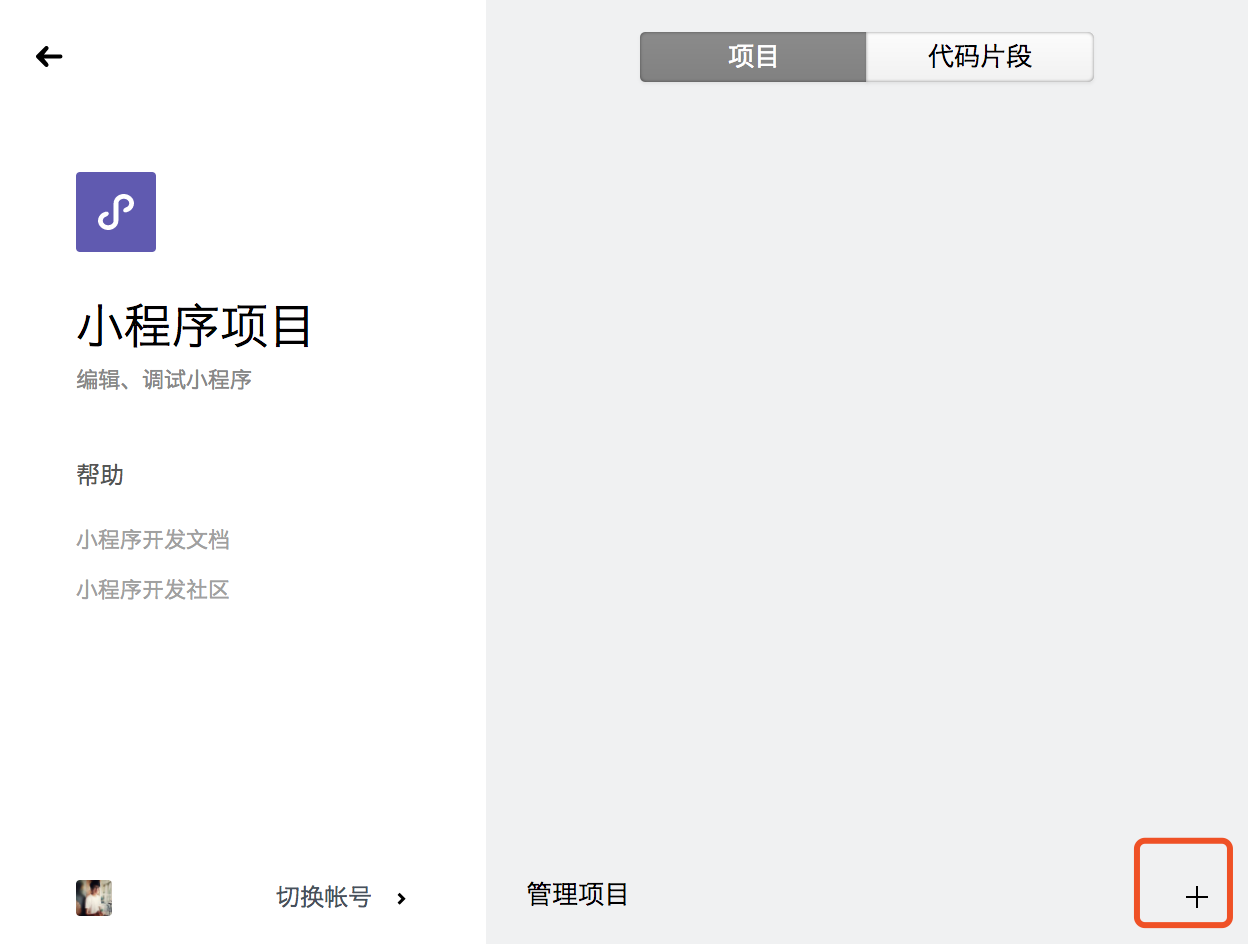Click the back arrow icon

49,57
